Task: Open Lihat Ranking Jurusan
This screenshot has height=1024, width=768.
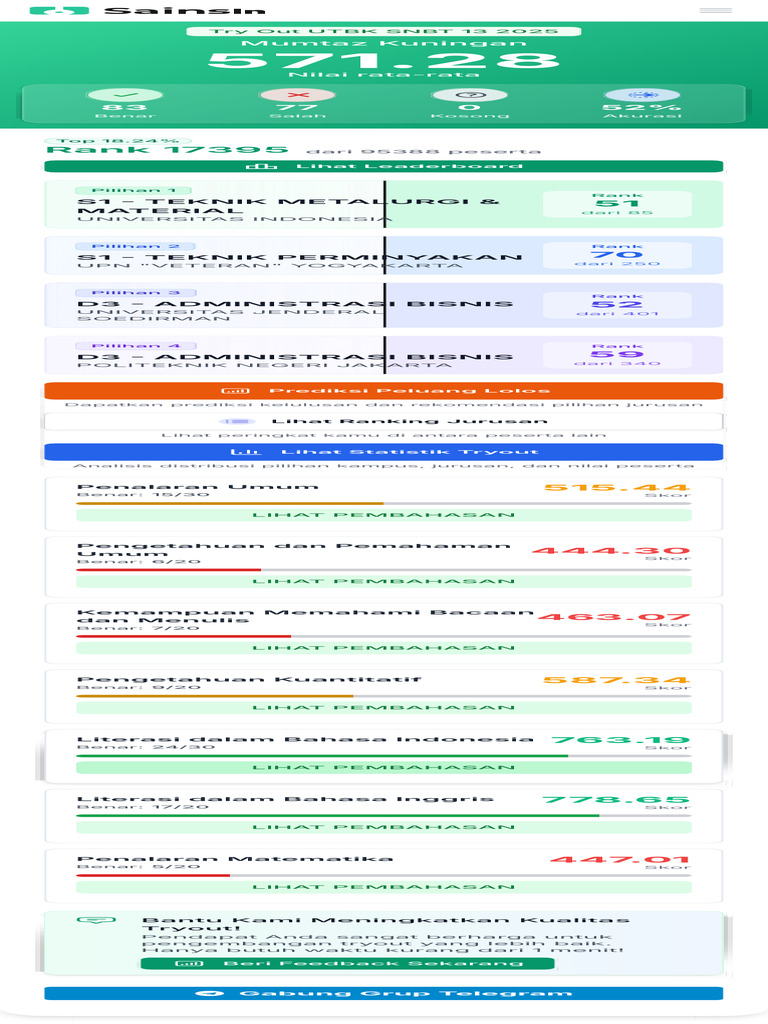Action: click(x=383, y=421)
